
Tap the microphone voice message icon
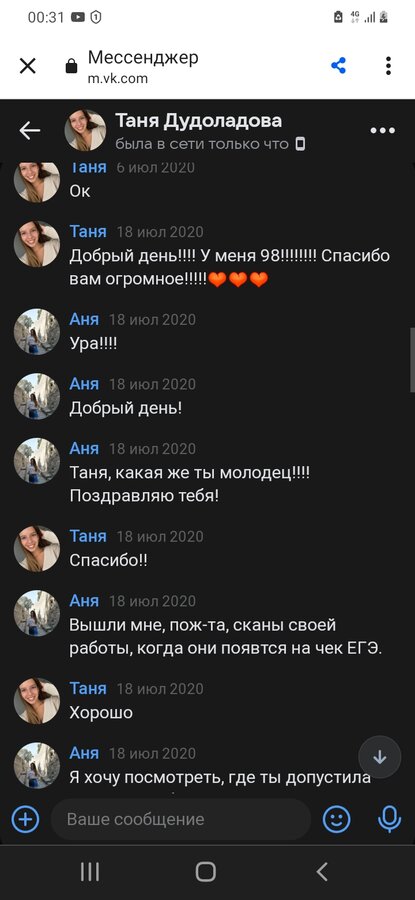(x=389, y=819)
